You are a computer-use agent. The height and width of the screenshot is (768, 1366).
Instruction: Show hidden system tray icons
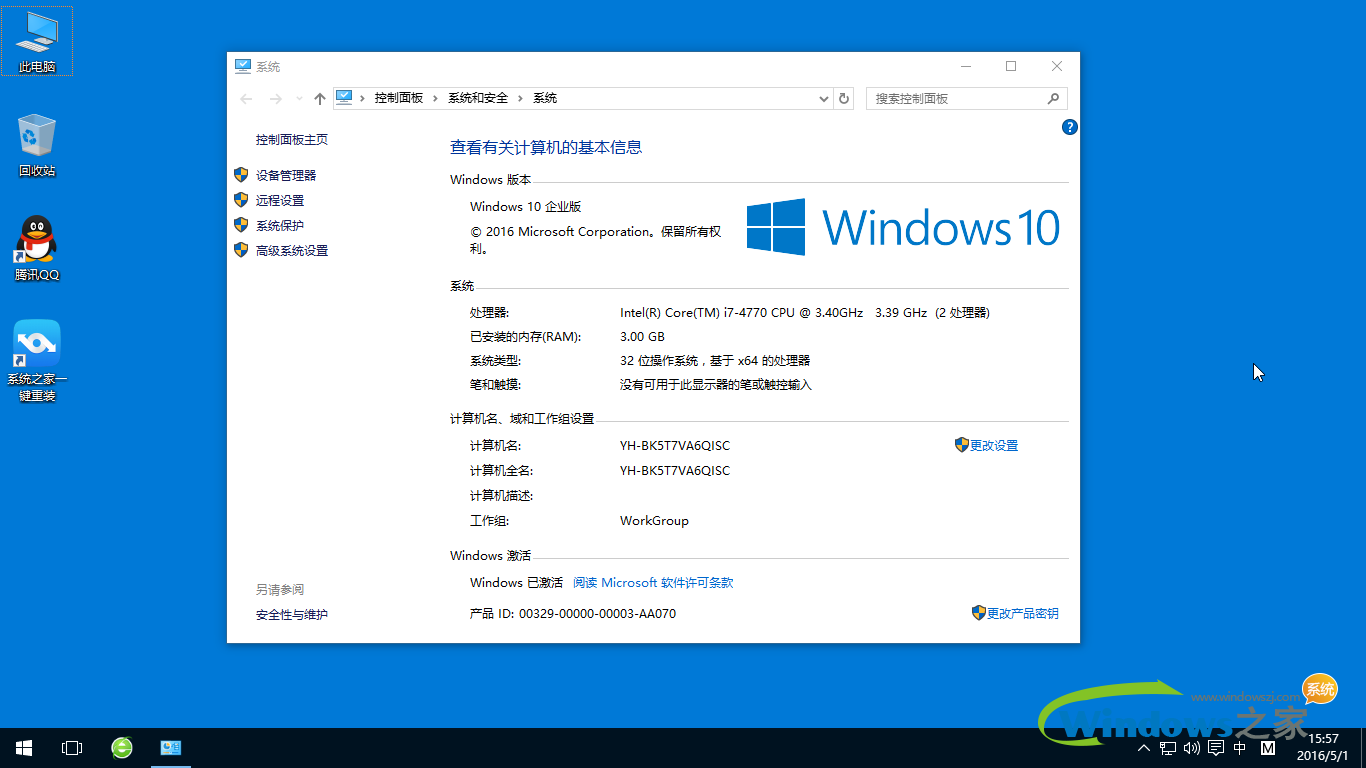[1144, 748]
